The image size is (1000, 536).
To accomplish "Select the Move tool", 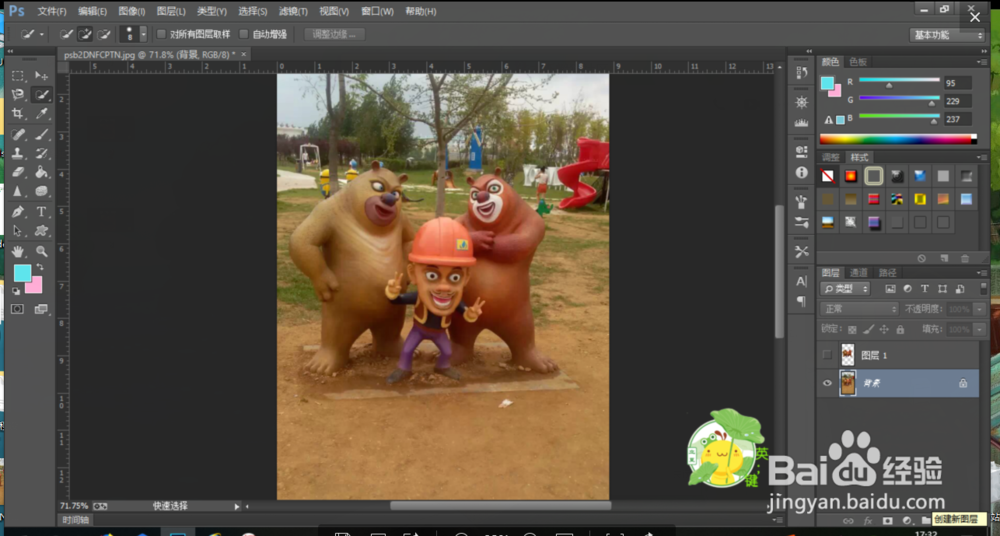I will pyautogui.click(x=41, y=76).
